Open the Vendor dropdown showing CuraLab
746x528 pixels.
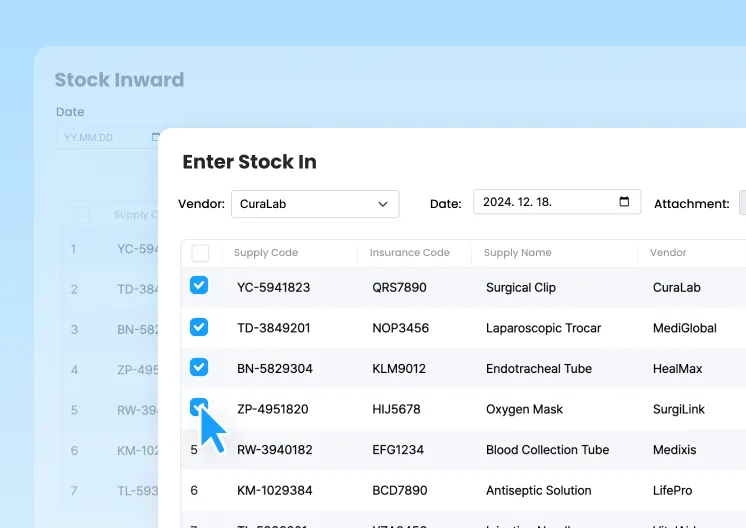(314, 204)
